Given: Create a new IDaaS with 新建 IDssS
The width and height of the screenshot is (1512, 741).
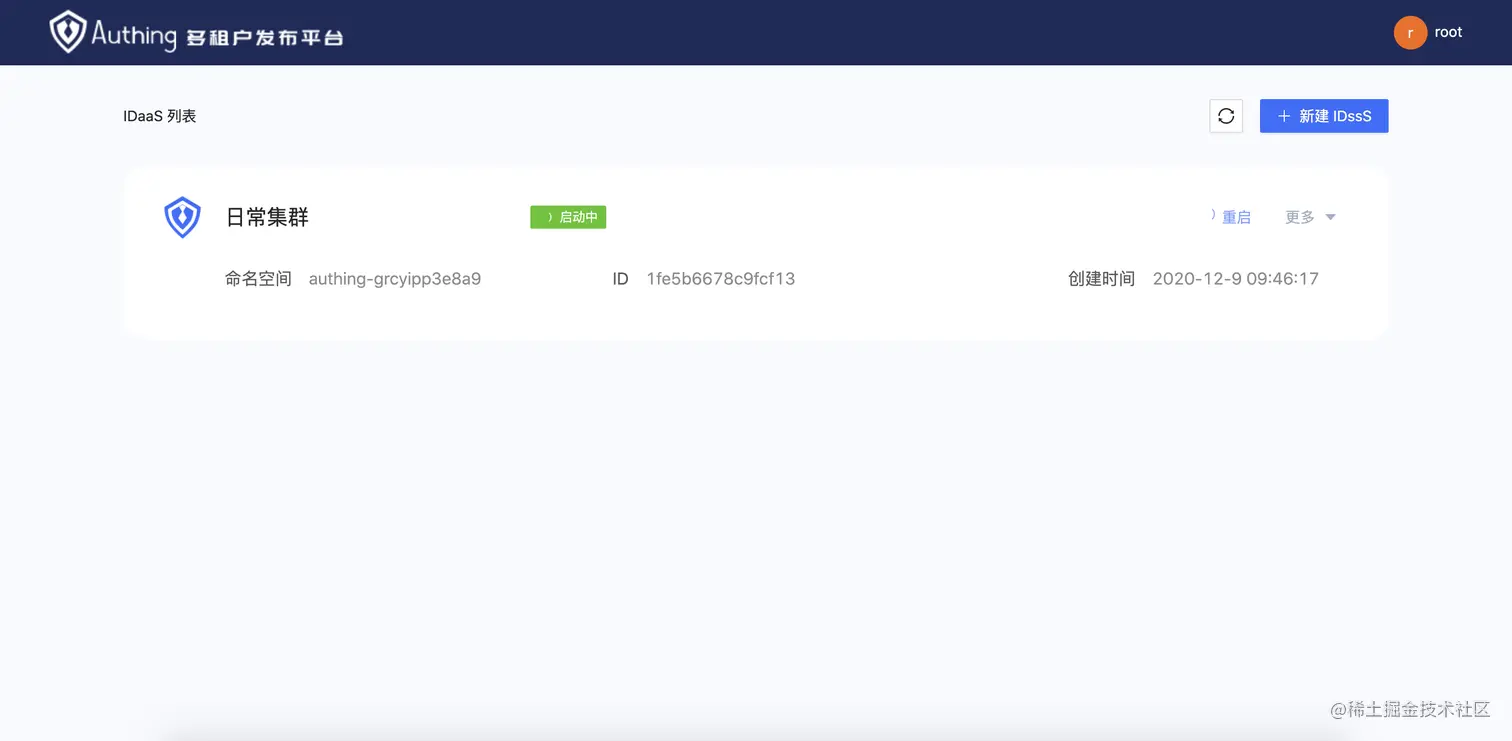Looking at the screenshot, I should tap(1324, 116).
